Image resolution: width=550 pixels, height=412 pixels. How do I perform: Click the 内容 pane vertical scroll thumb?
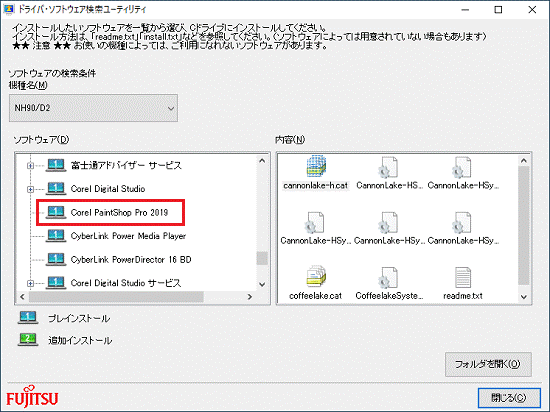pyautogui.click(x=524, y=226)
